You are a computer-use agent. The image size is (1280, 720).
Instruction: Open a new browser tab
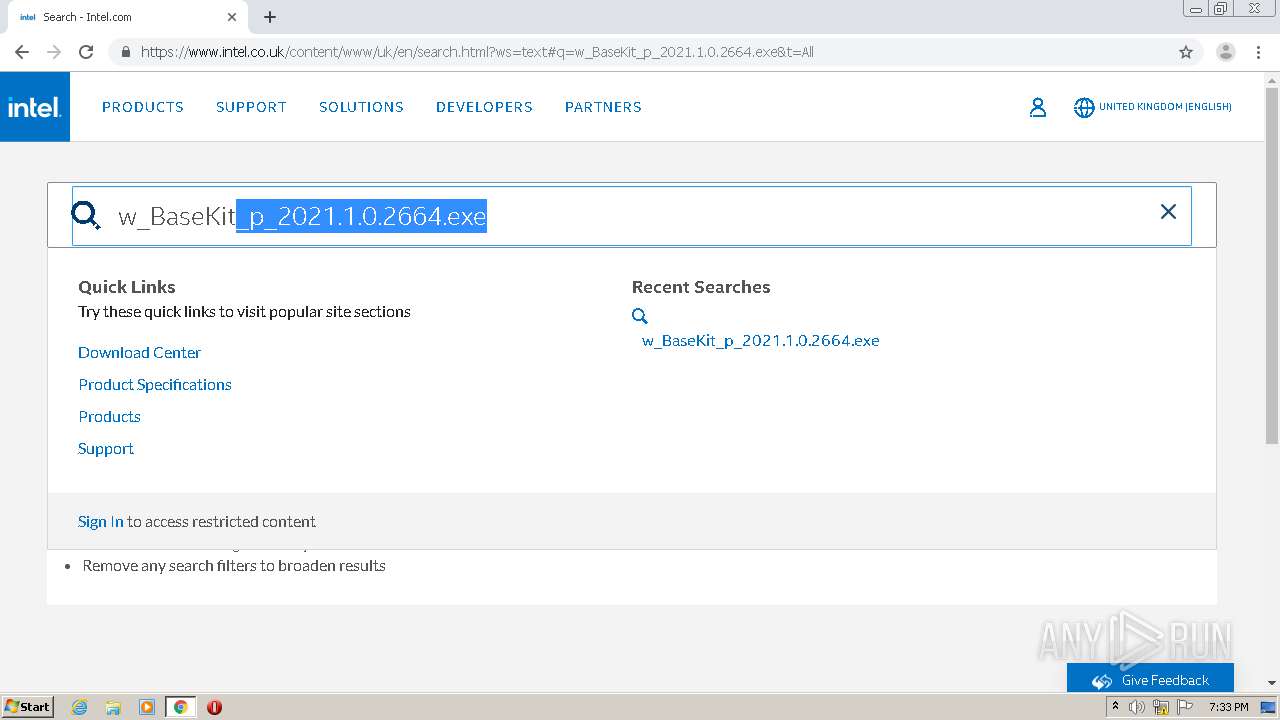270,17
